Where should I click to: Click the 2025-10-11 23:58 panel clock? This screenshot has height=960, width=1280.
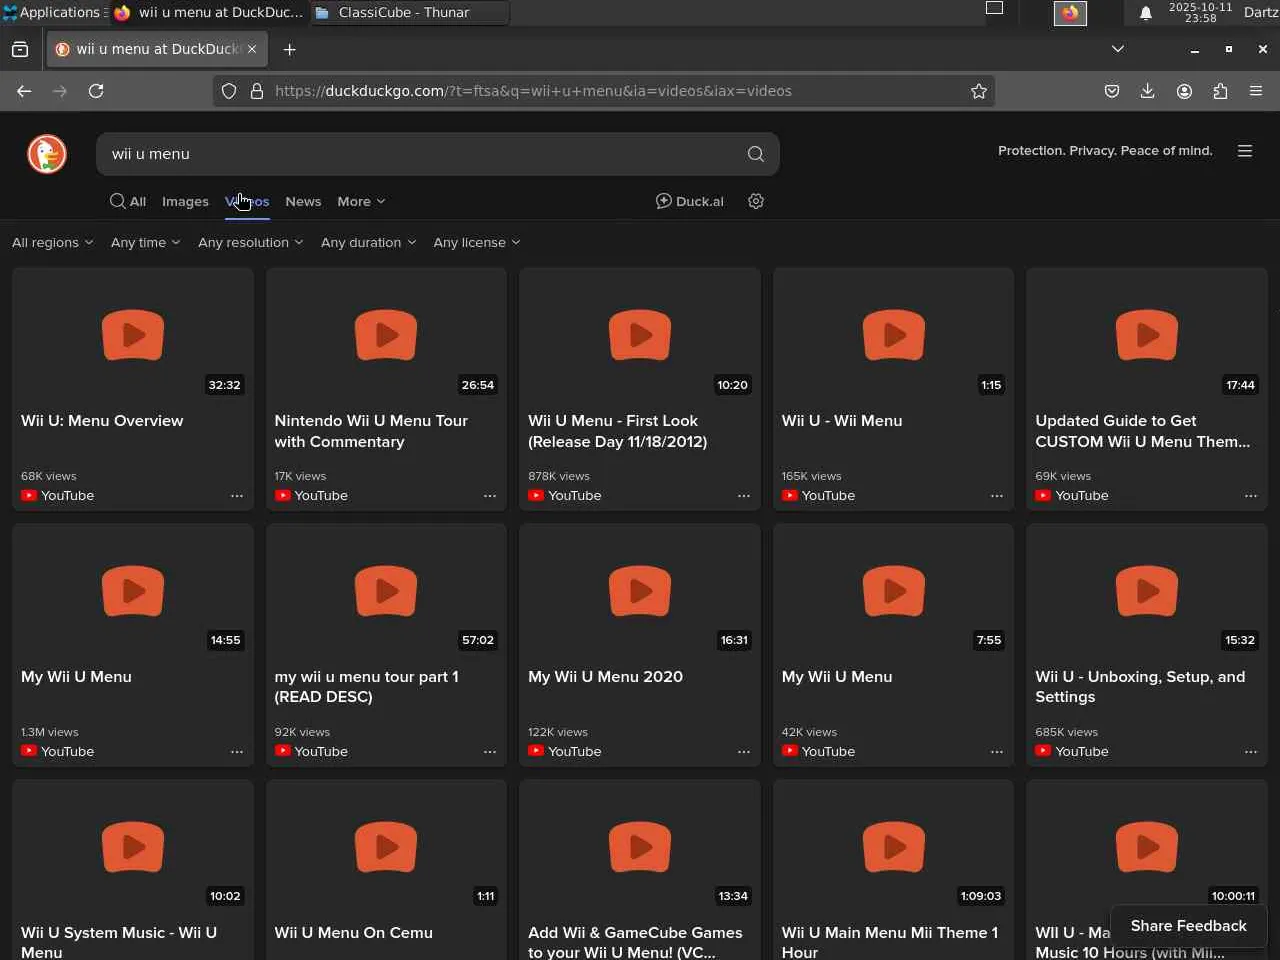[x=1200, y=13]
